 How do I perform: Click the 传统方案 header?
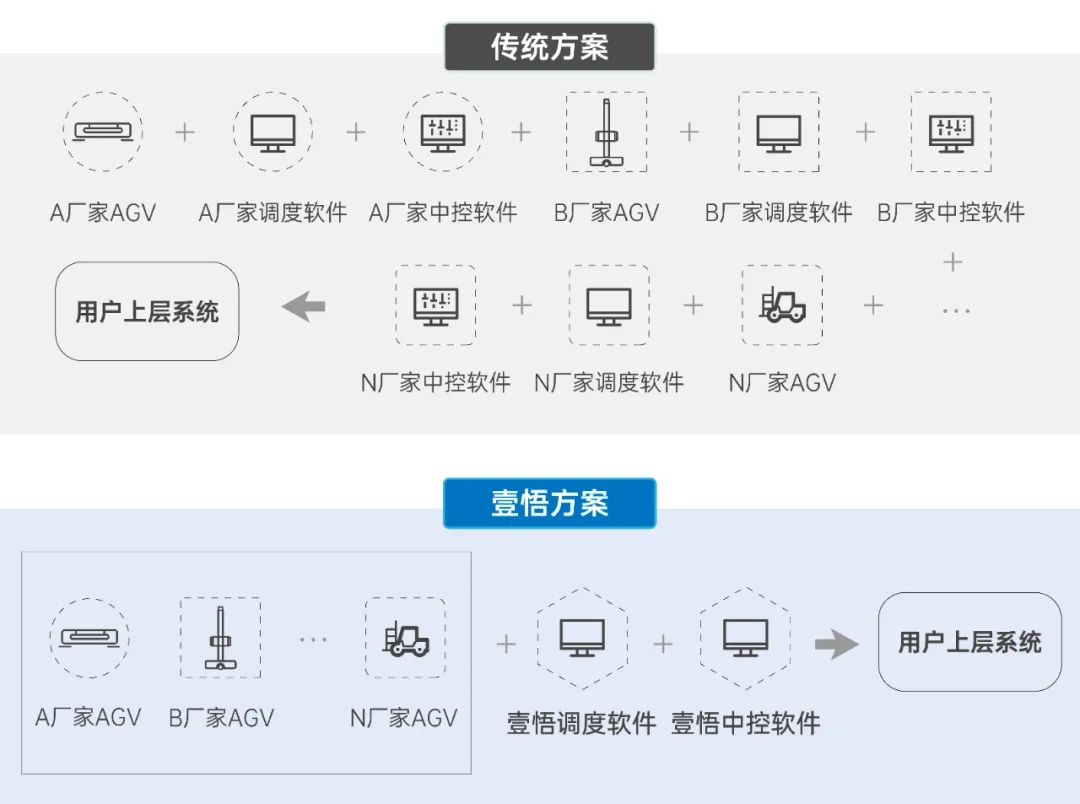tap(550, 47)
